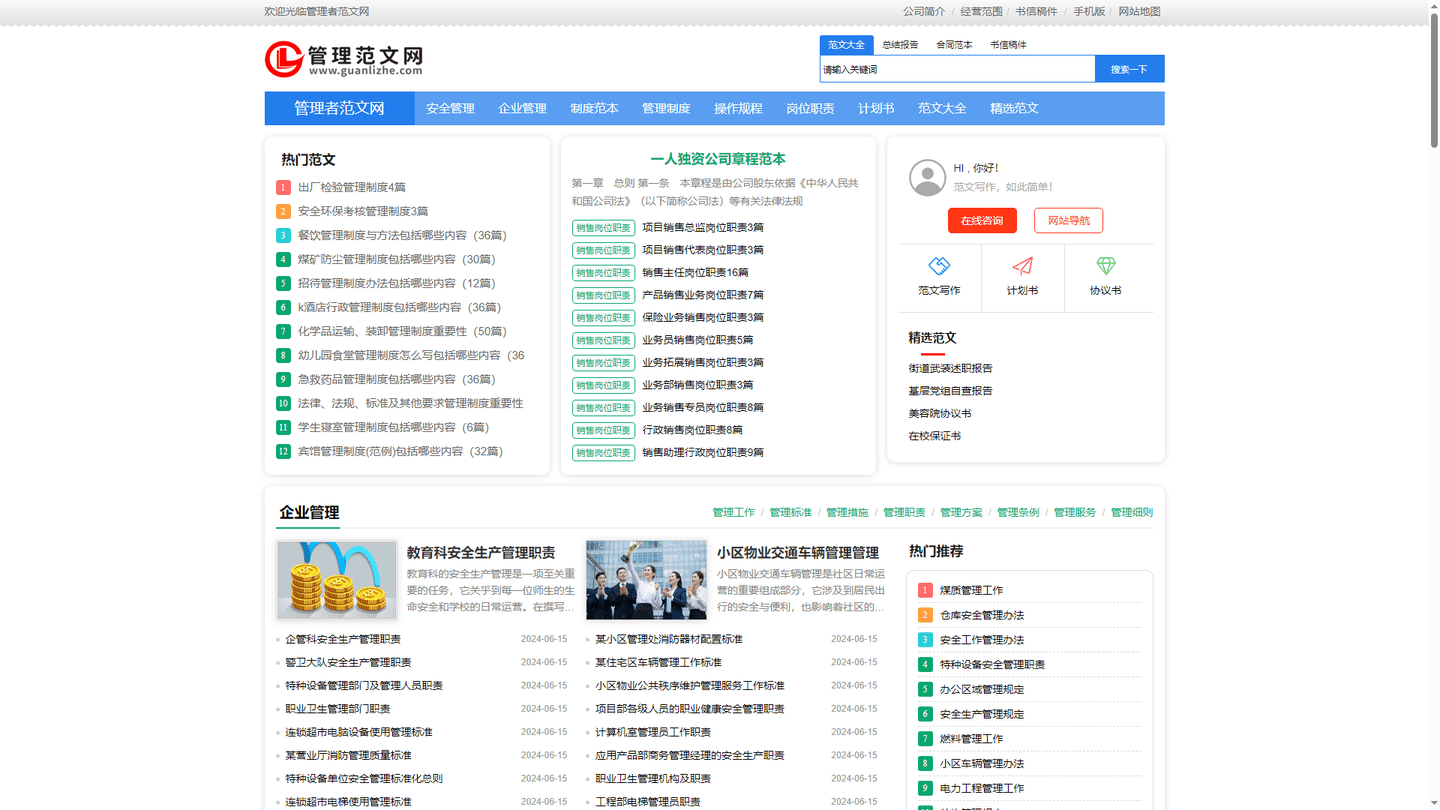Open 企管科安全生产管理职责
The height and width of the screenshot is (810, 1440).
pyautogui.click(x=343, y=639)
